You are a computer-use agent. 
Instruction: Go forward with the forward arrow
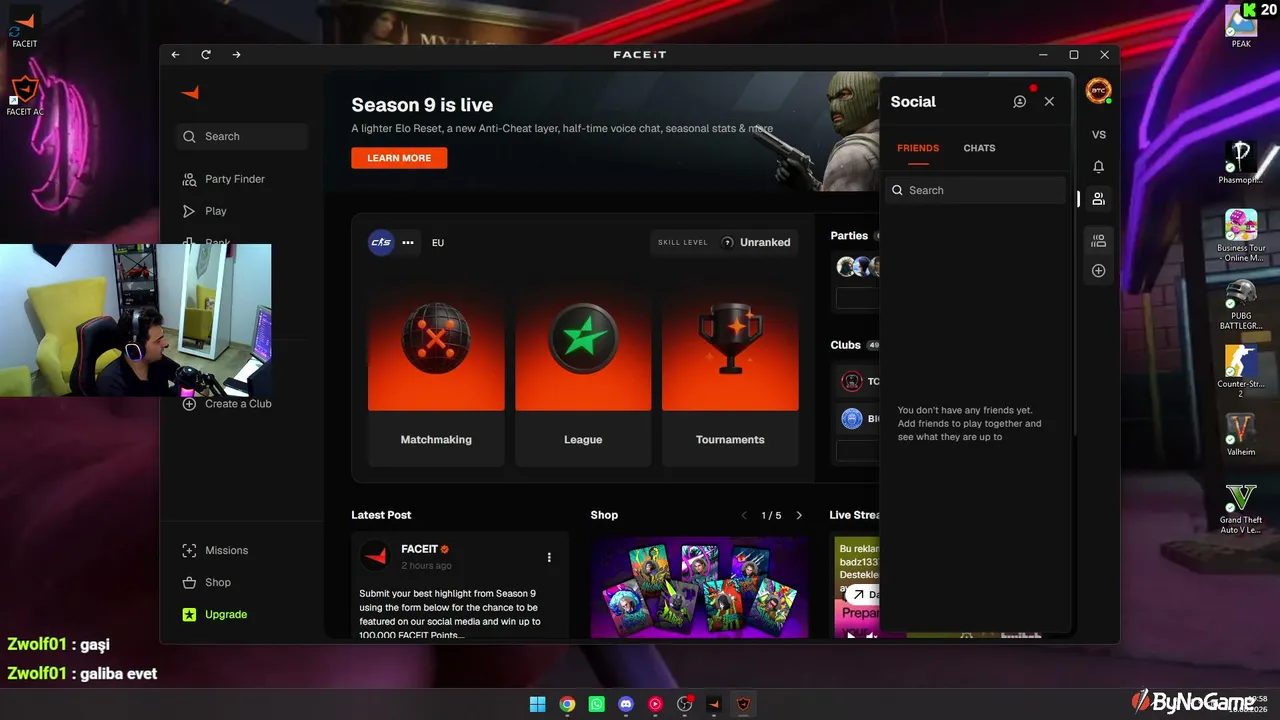(236, 55)
